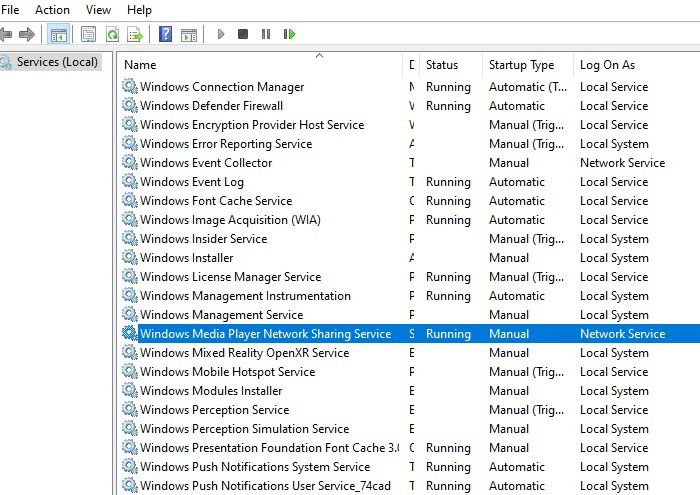Screen dimensions: 700x495
Task: Click the Refresh toolbar icon
Action: pyautogui.click(x=112, y=34)
